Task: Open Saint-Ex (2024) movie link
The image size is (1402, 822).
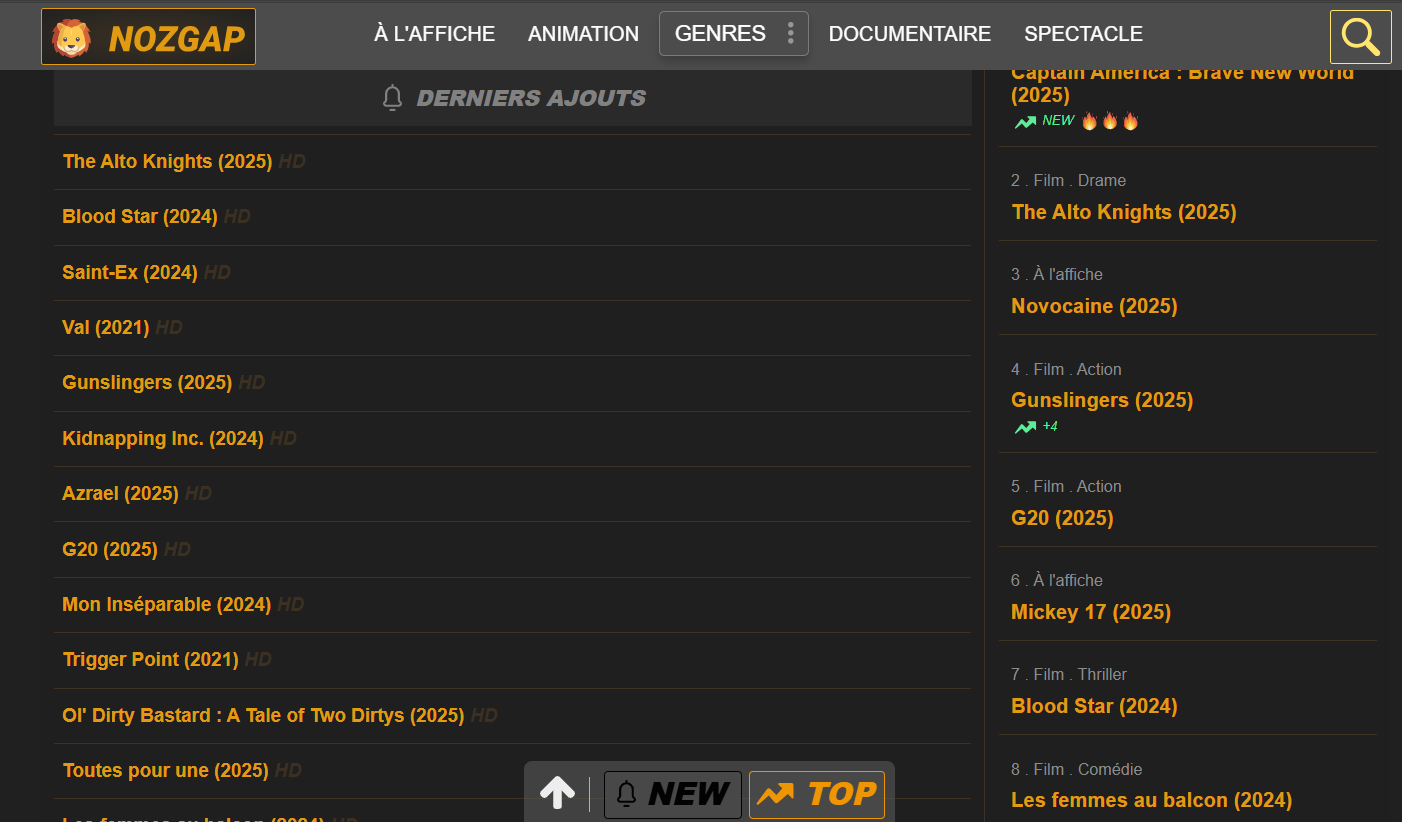Action: pos(130,272)
